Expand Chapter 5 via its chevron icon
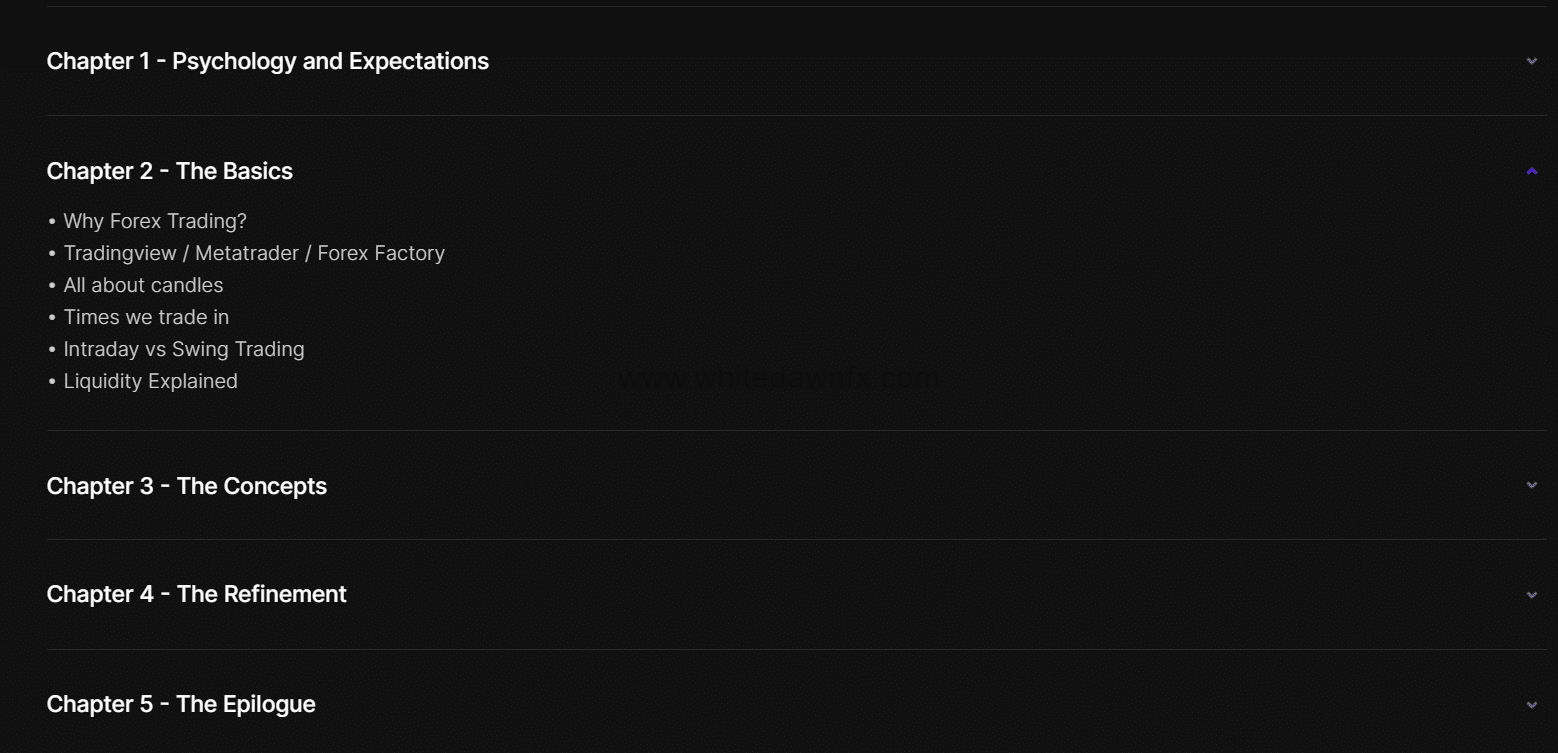The width and height of the screenshot is (1558, 753). (x=1531, y=705)
